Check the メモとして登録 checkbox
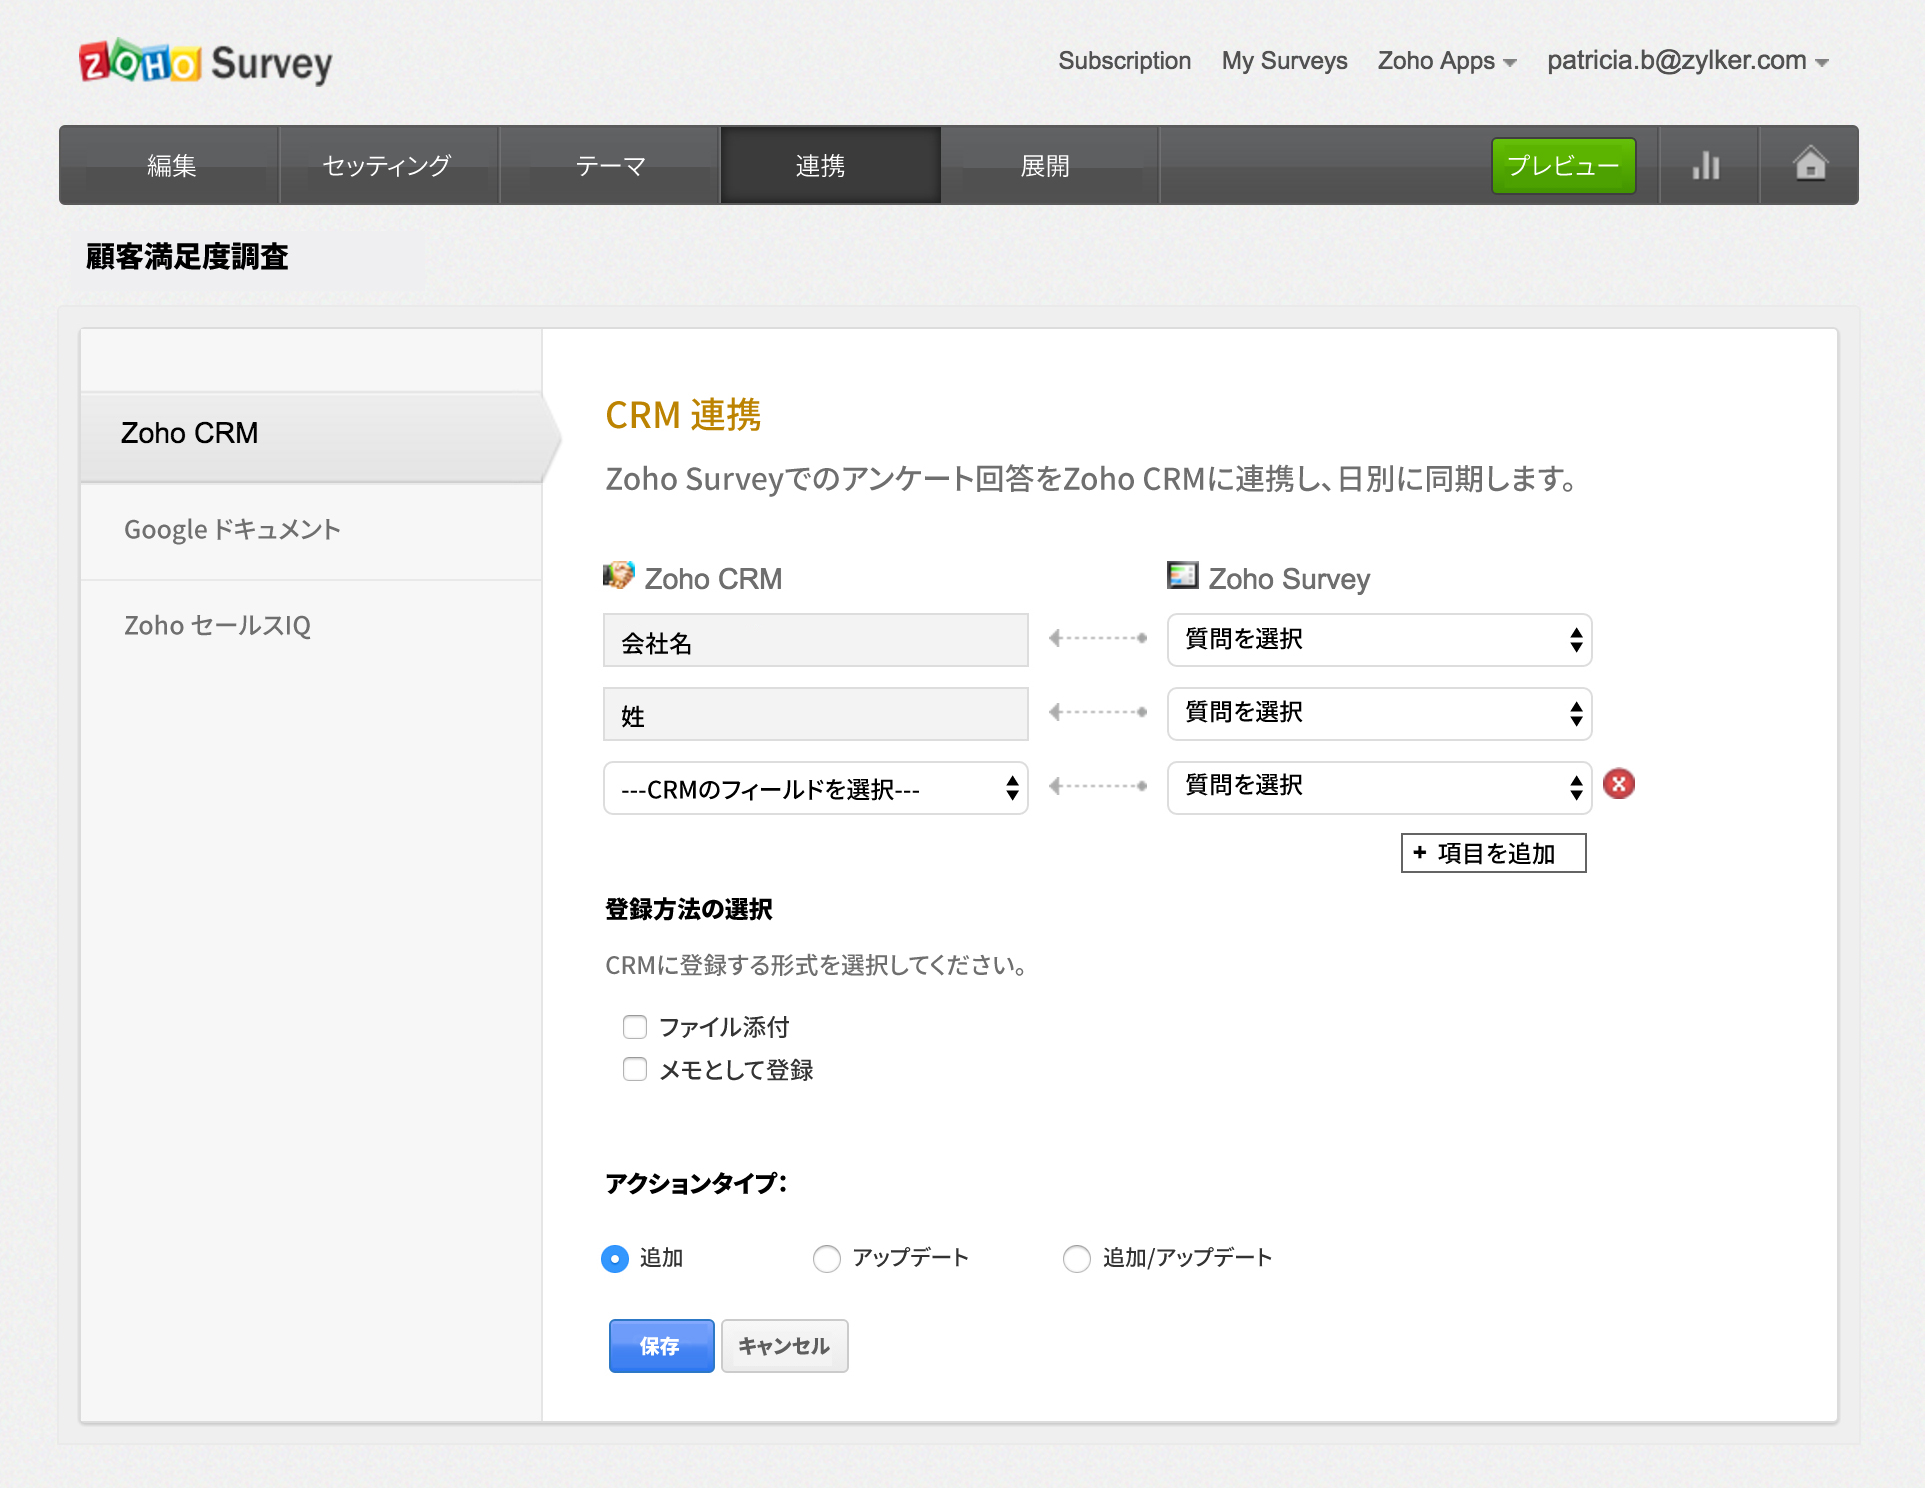The width and height of the screenshot is (1925, 1488). point(635,1069)
